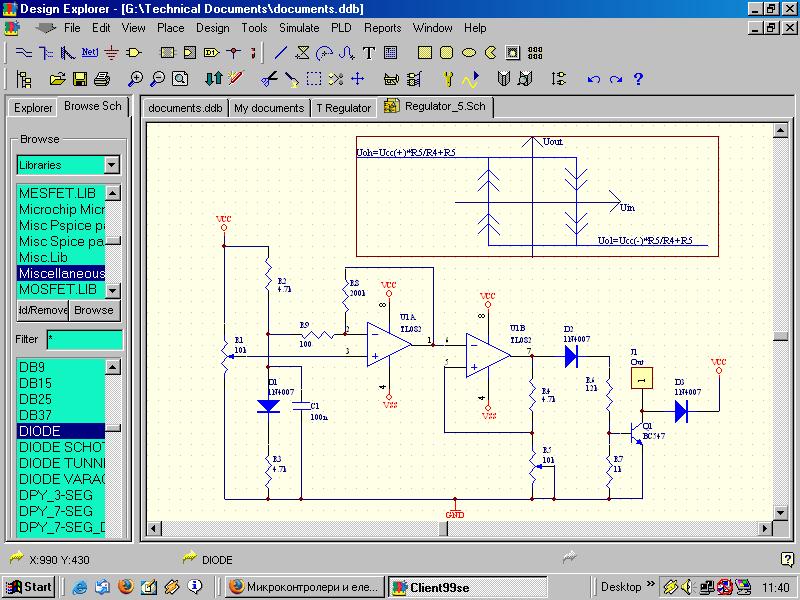Select the Place Bus Entry tool

coord(68,53)
